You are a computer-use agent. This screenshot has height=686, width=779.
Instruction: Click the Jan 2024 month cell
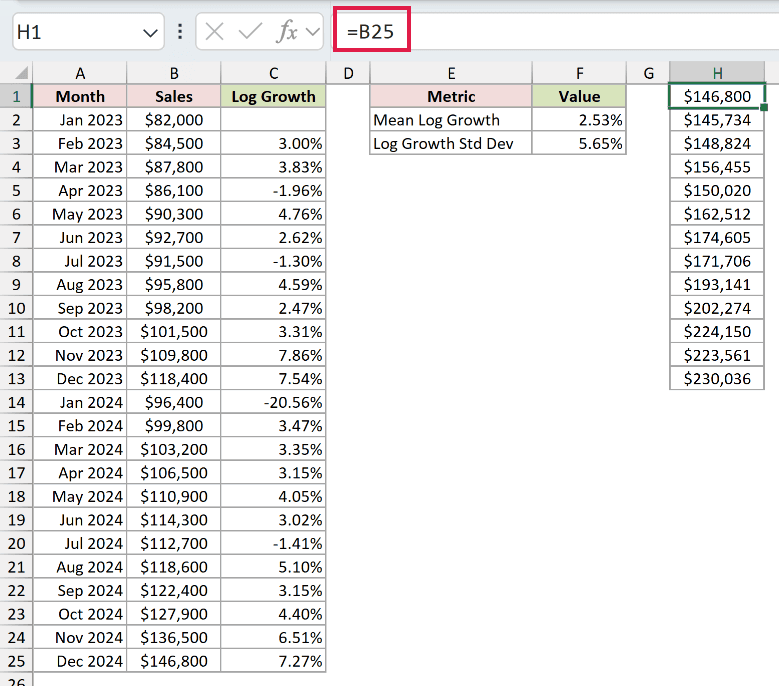80,402
